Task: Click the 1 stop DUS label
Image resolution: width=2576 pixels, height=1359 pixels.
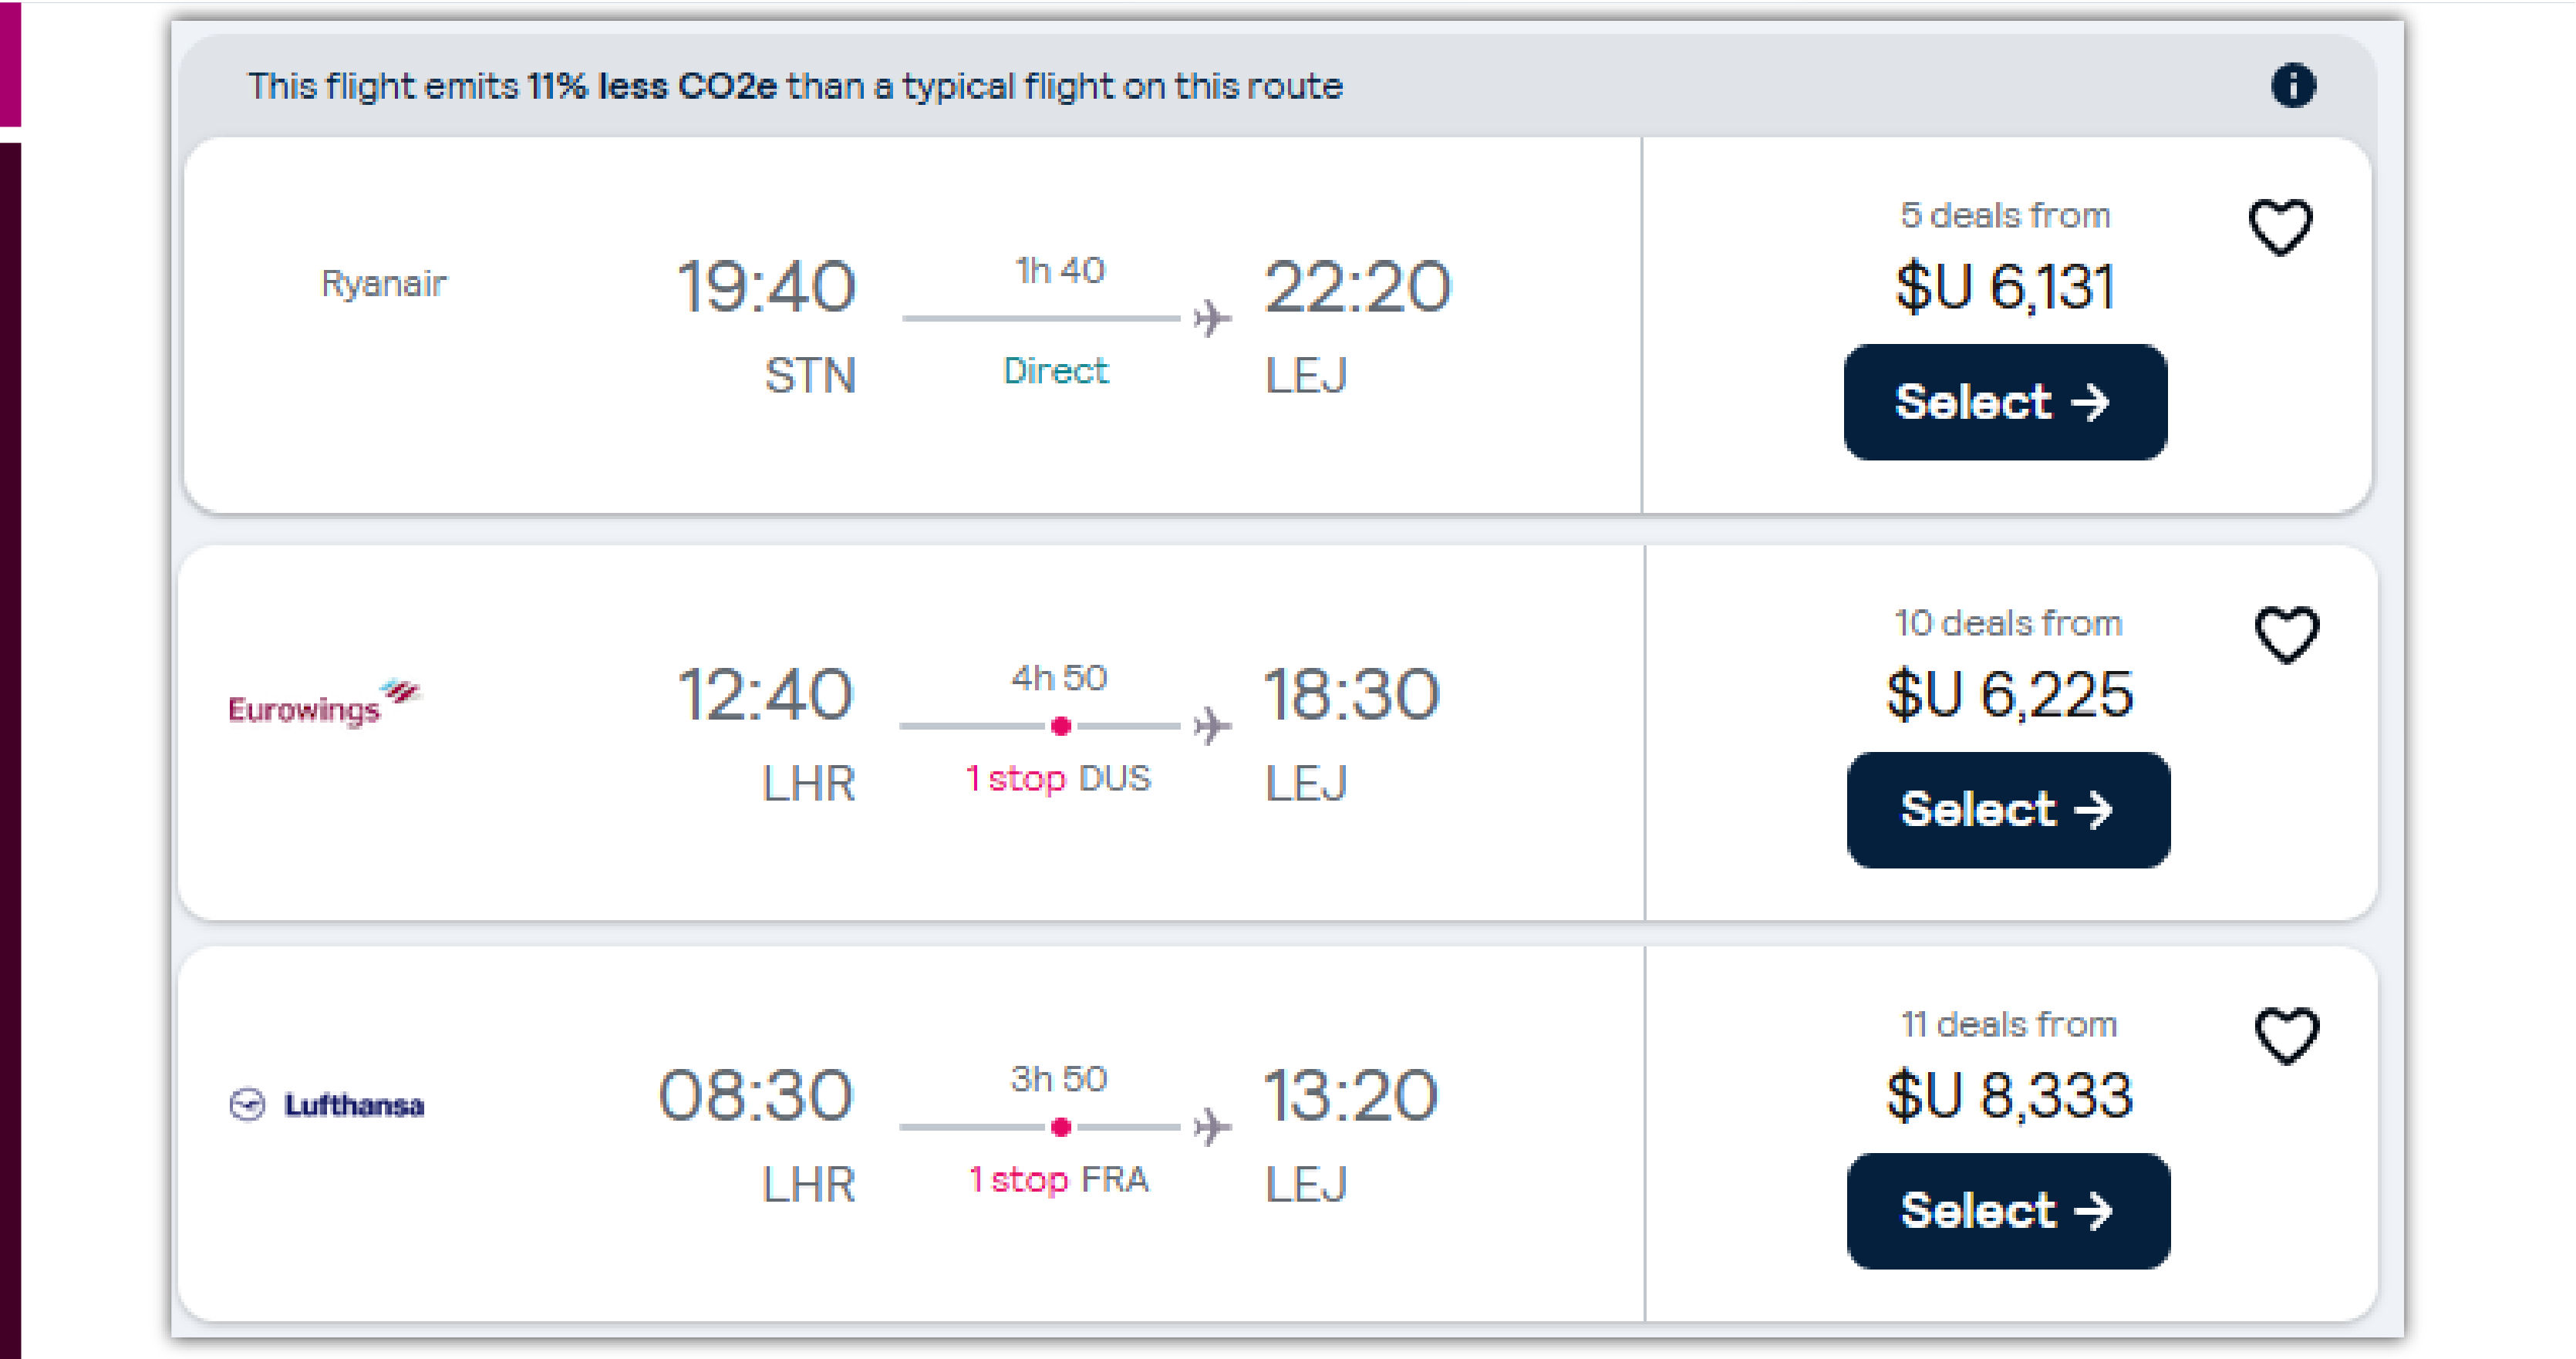Action: [x=1057, y=781]
